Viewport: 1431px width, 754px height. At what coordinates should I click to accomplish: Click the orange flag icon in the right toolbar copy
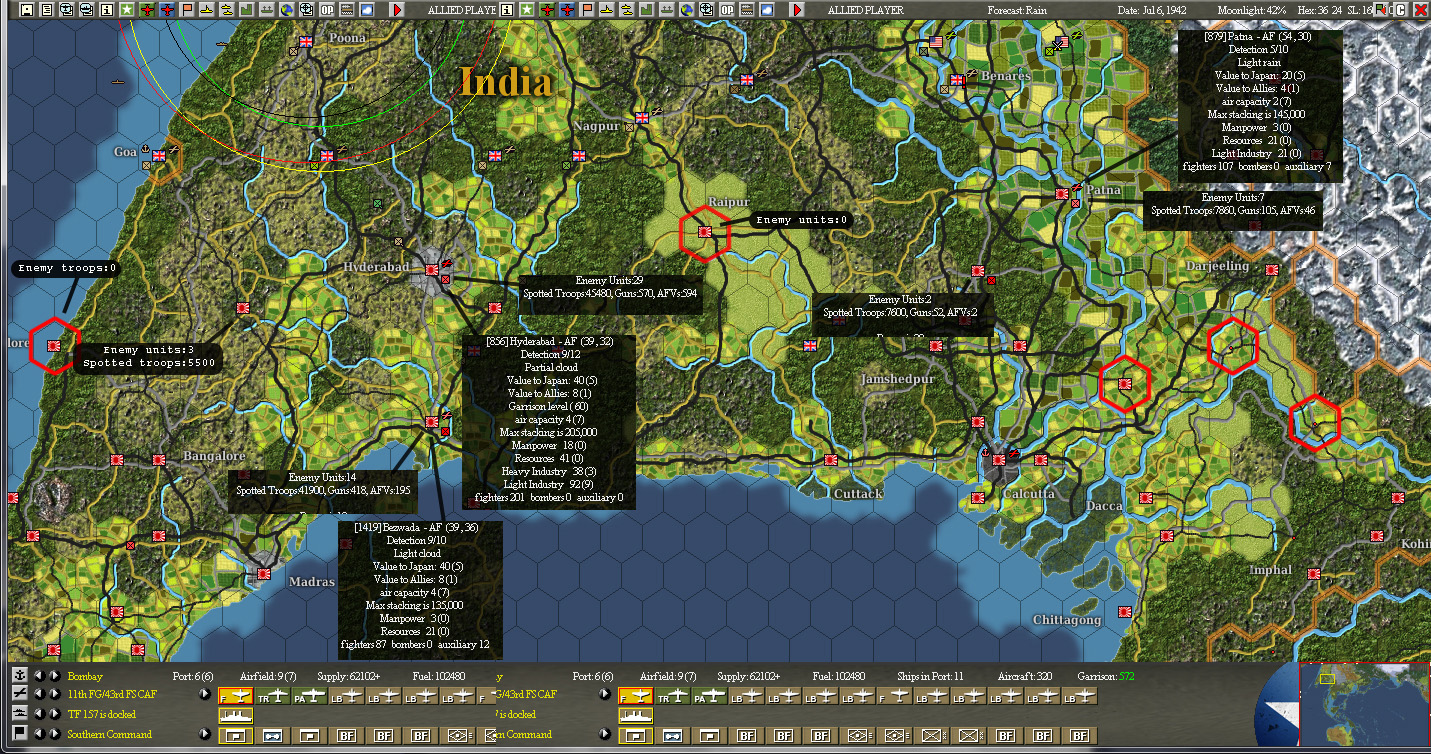(587, 9)
